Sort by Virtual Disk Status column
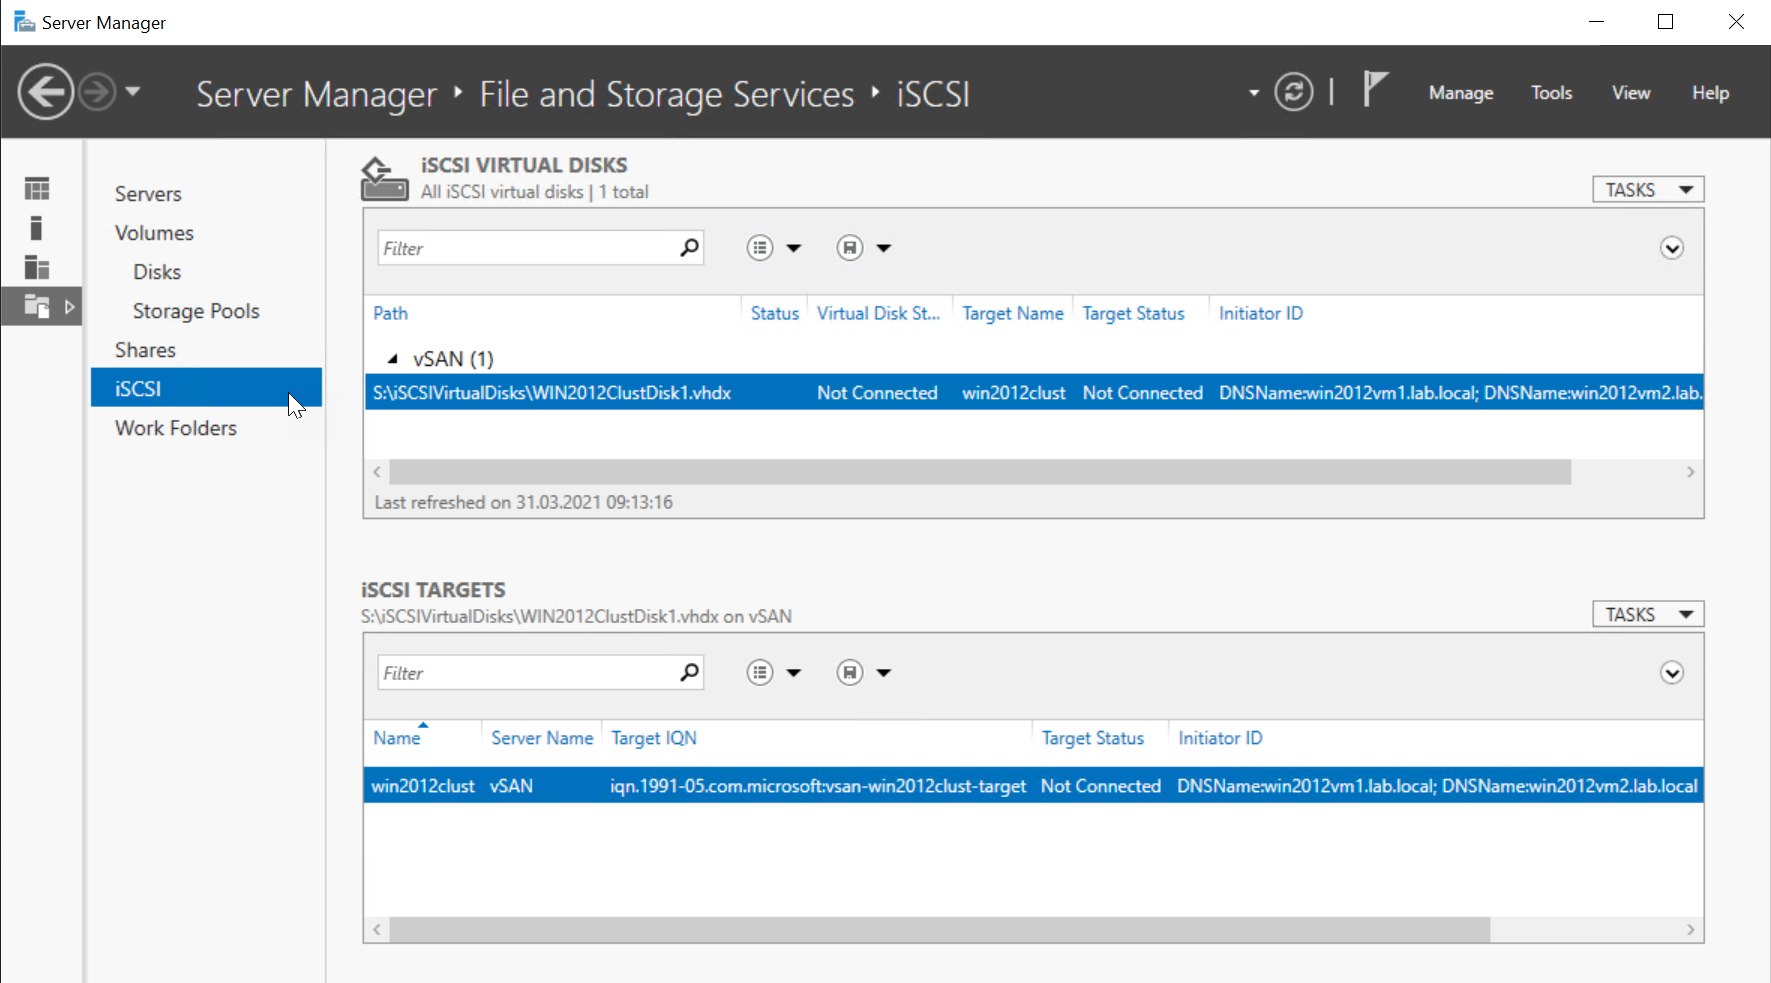 coord(878,313)
